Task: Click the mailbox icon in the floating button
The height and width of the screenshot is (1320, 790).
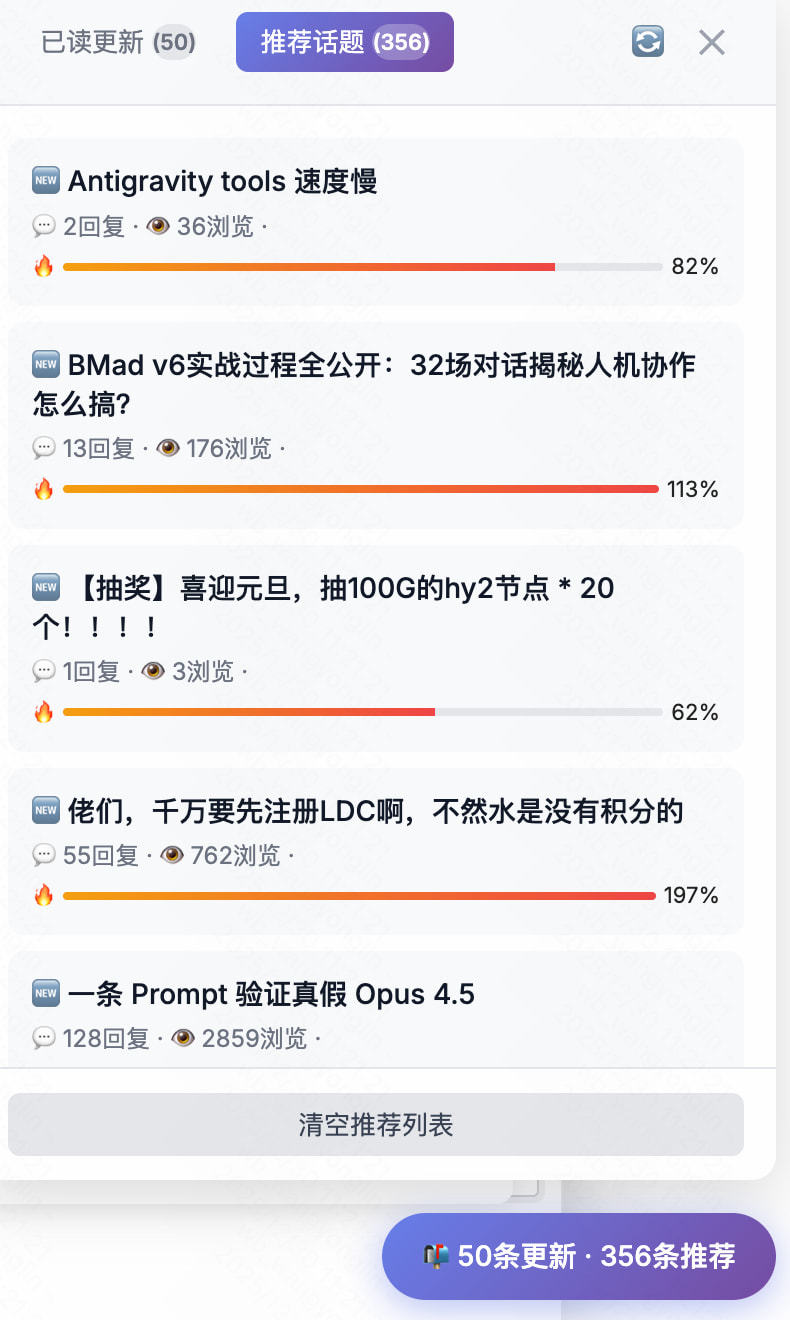Action: (x=436, y=1257)
